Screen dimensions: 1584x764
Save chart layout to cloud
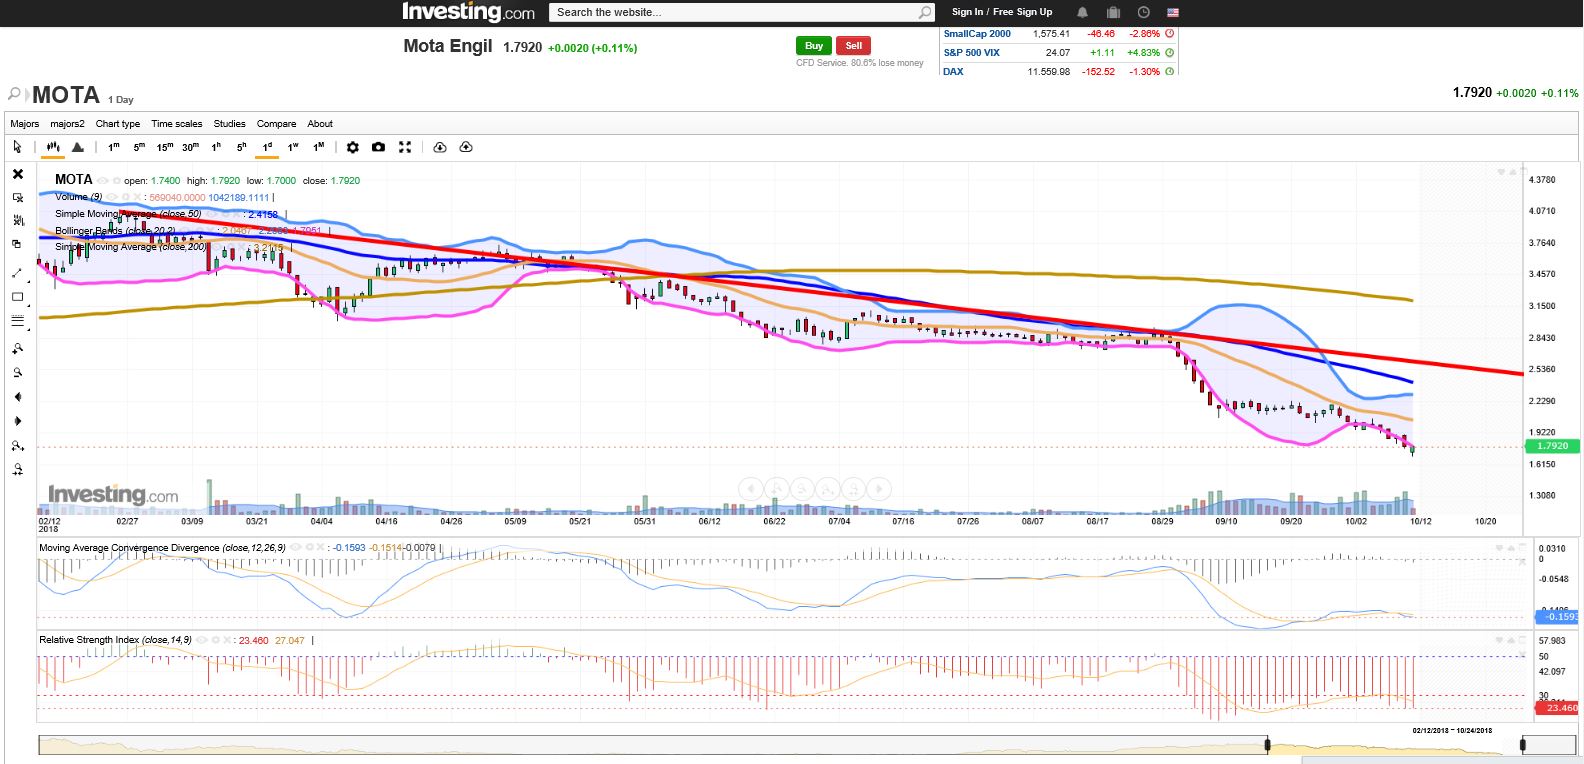[x=466, y=147]
